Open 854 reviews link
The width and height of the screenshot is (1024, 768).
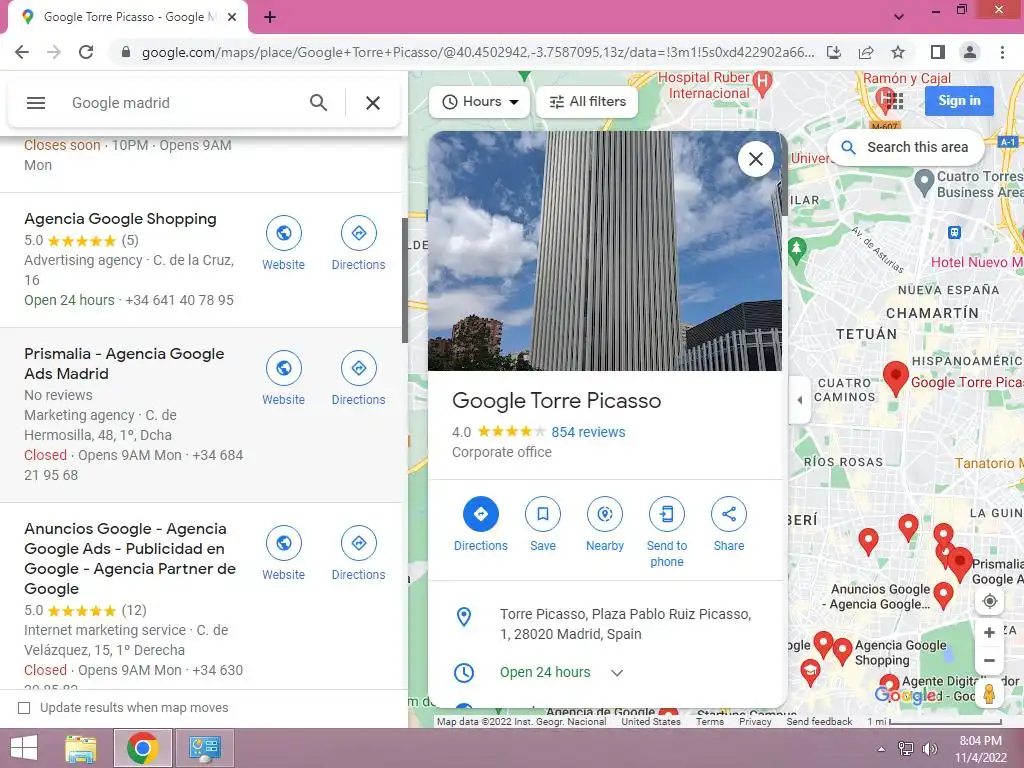point(588,432)
